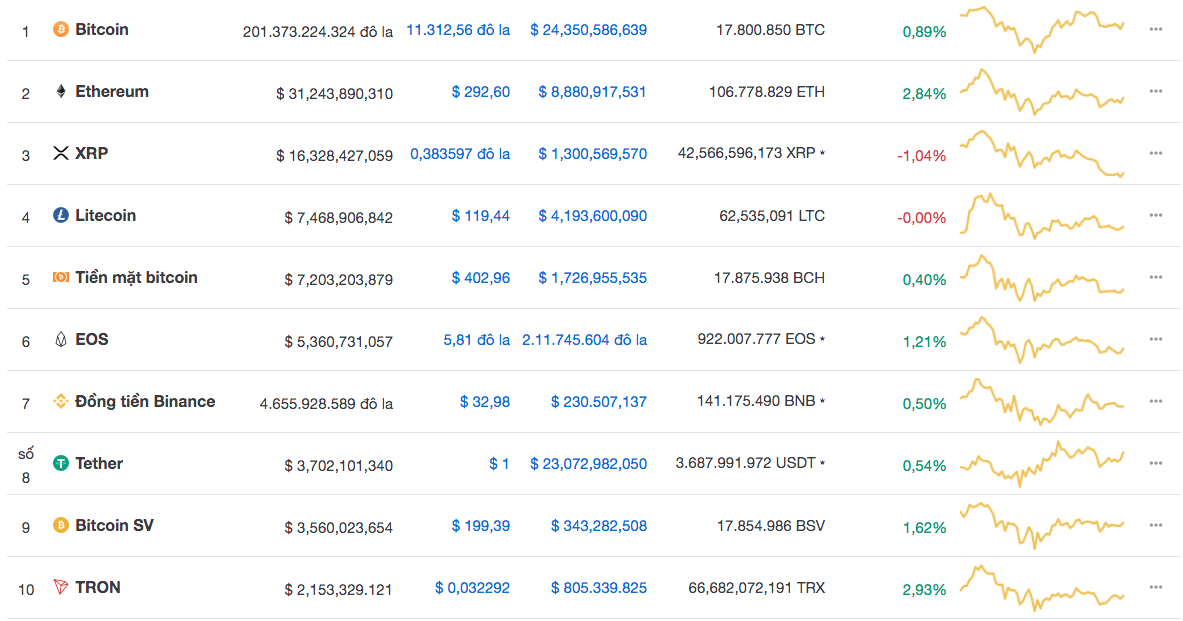
Task: Click Ethereum price $ 292,60
Action: click(480, 92)
